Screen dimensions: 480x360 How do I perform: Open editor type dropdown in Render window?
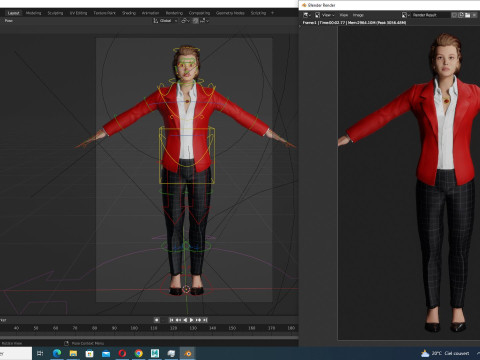(x=307, y=15)
